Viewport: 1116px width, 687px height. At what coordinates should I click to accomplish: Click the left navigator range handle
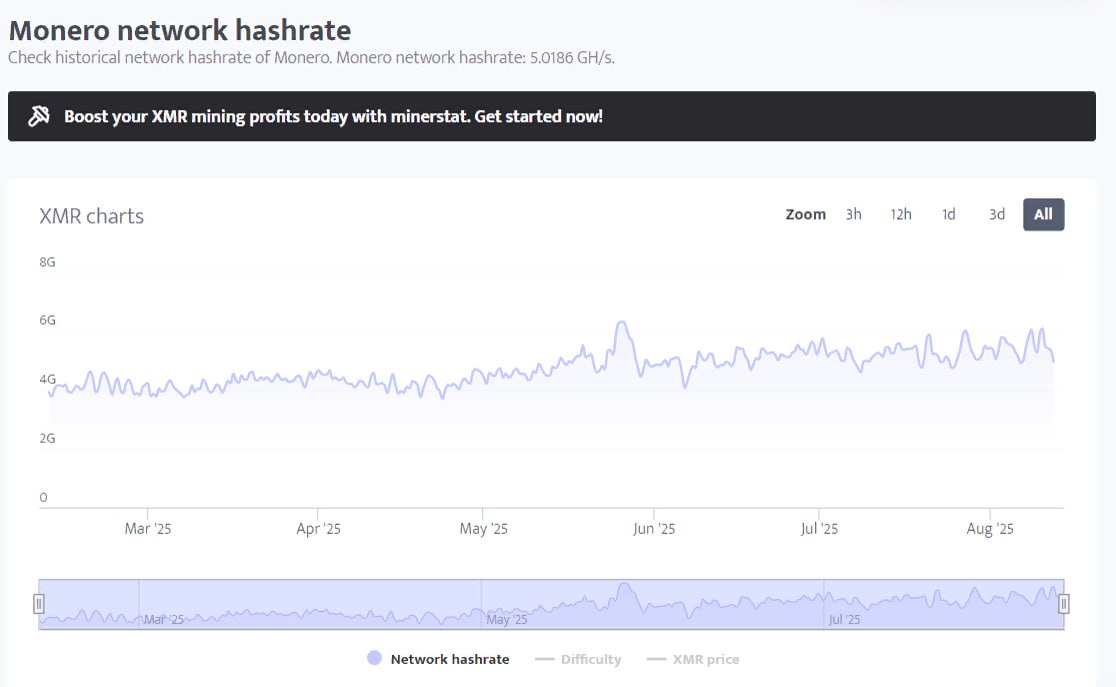(x=38, y=604)
